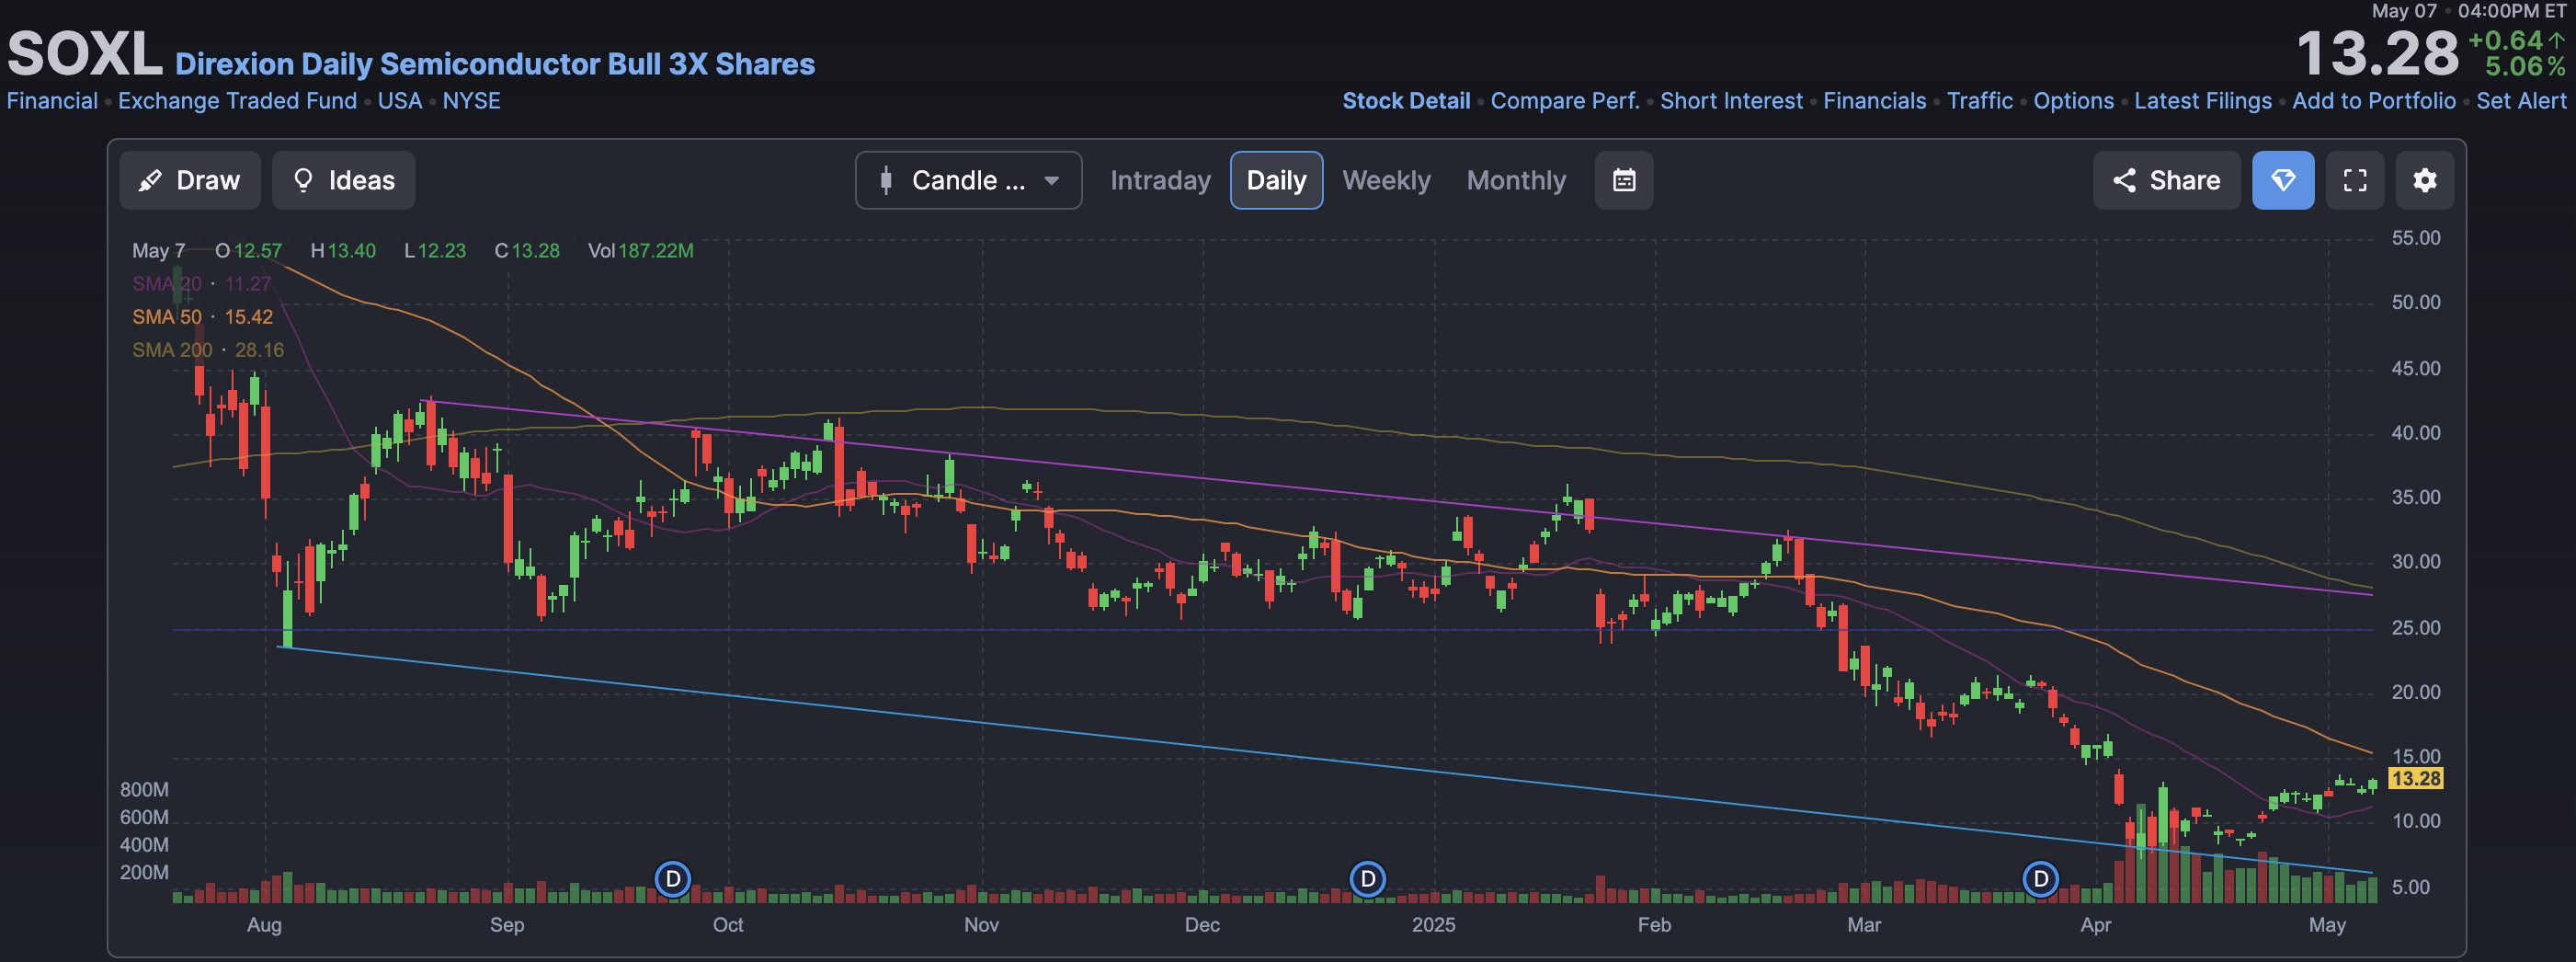Open chart settings gear icon
The width and height of the screenshot is (2576, 962).
pyautogui.click(x=2425, y=180)
